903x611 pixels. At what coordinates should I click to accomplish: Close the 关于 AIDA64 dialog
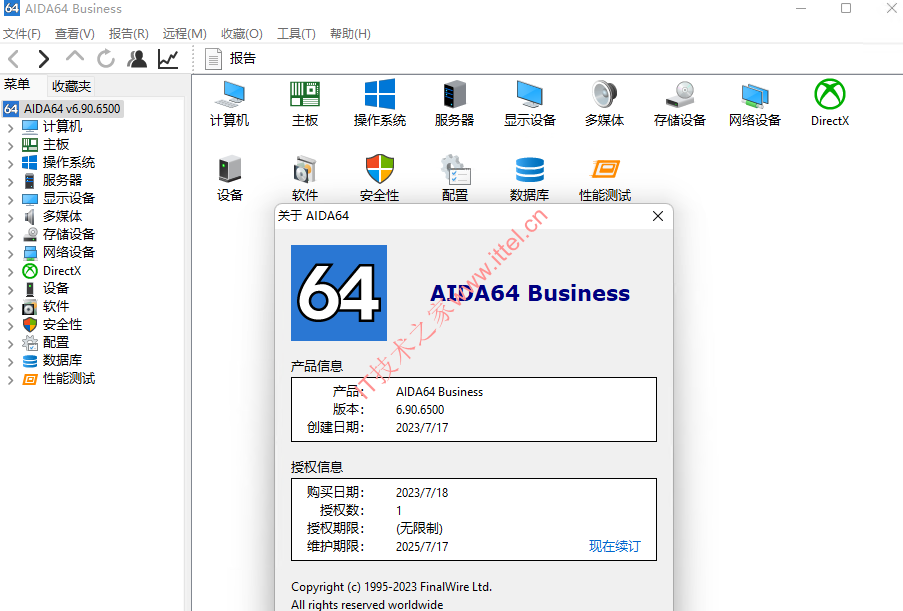tap(658, 216)
